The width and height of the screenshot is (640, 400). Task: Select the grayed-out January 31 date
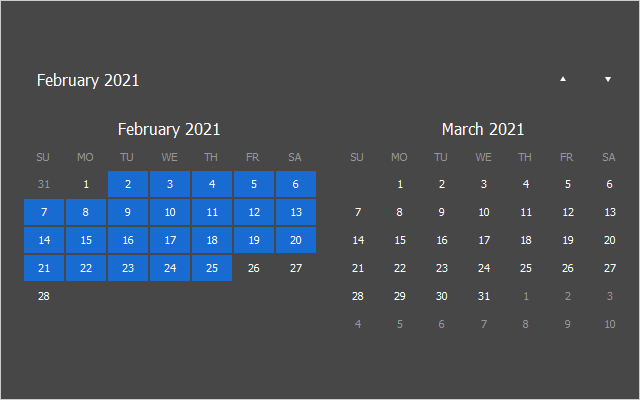coord(44,184)
